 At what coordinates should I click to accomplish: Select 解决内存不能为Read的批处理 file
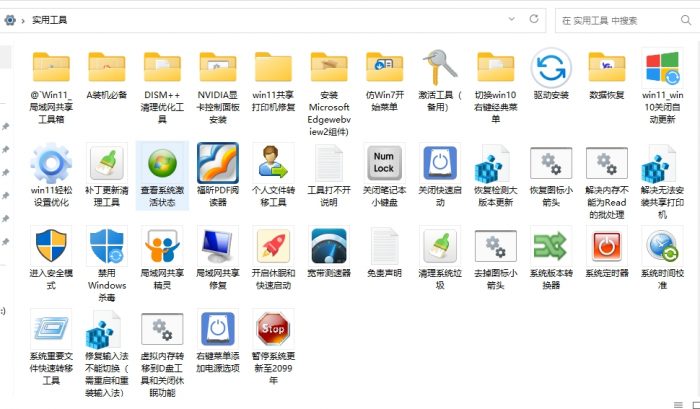coord(607,163)
